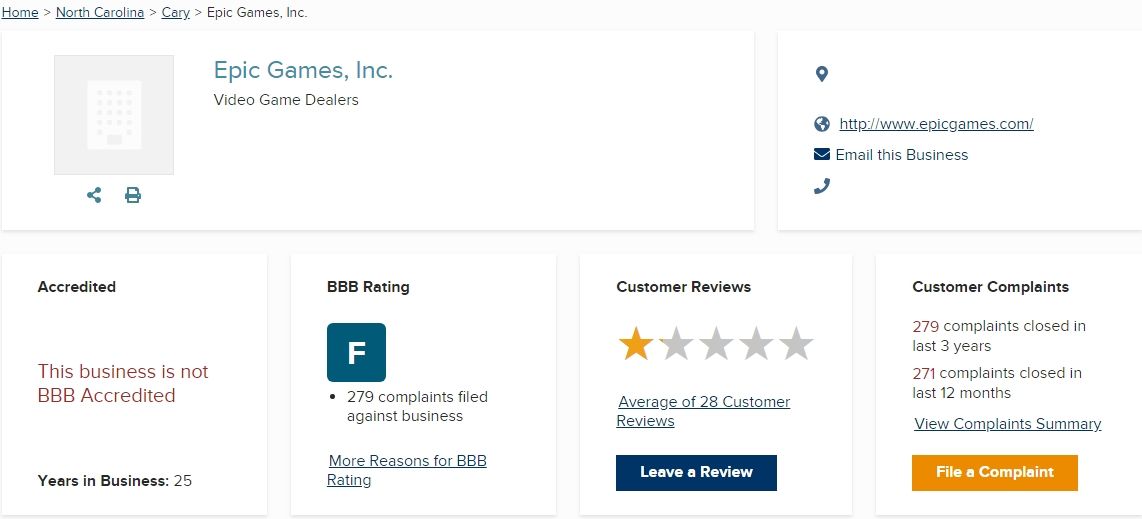Go to Home in the breadcrumb

tap(20, 13)
